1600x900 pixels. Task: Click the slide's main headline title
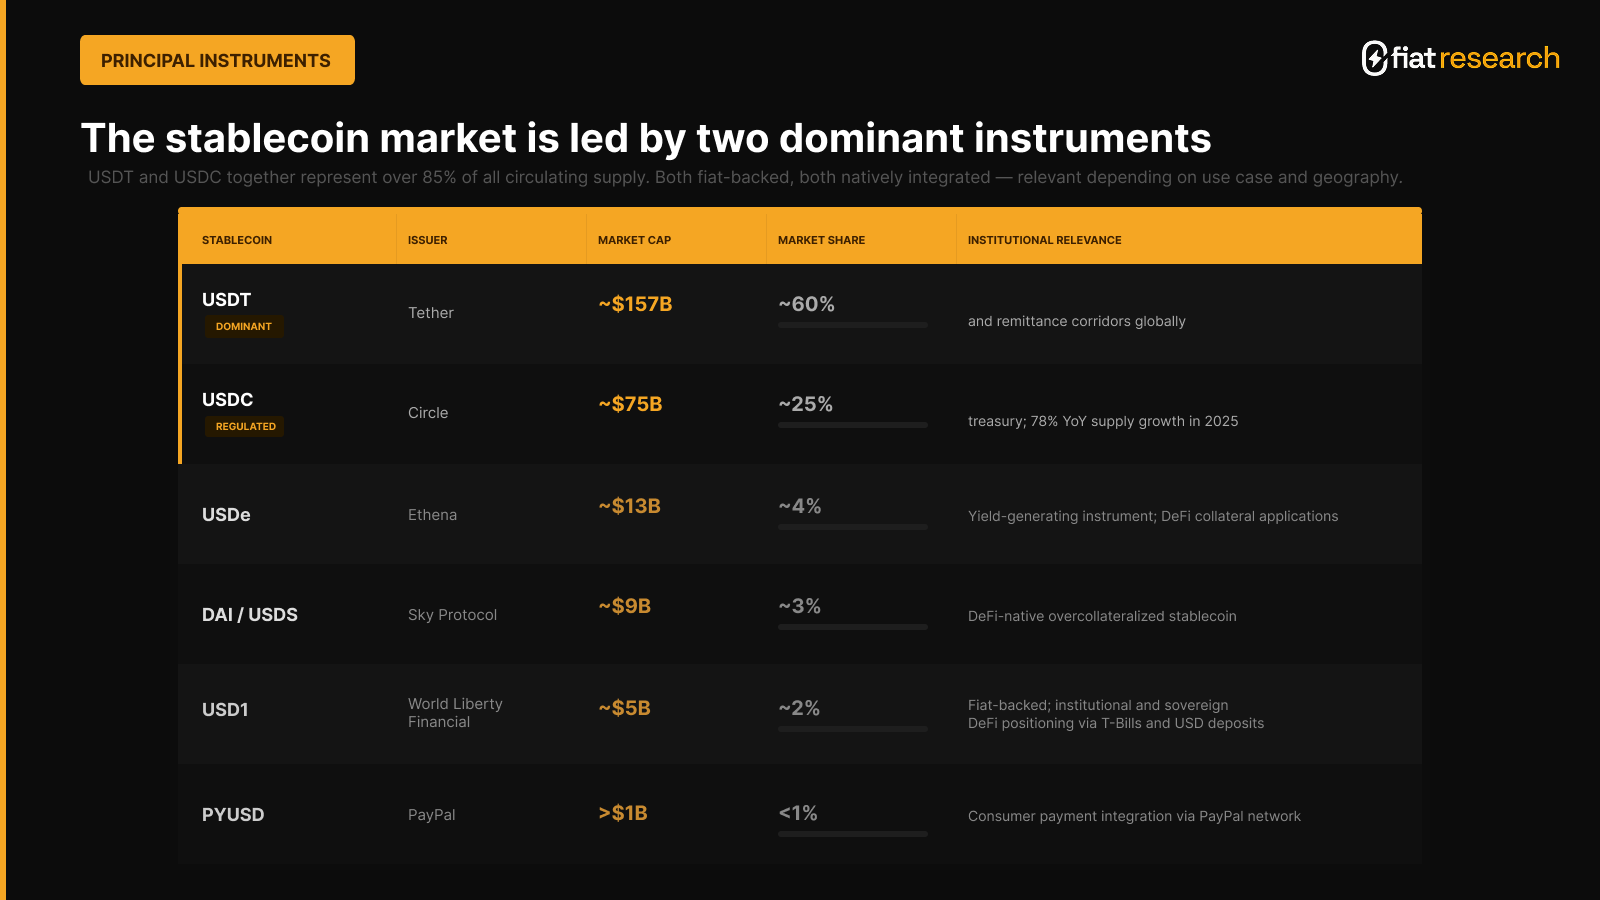[646, 138]
